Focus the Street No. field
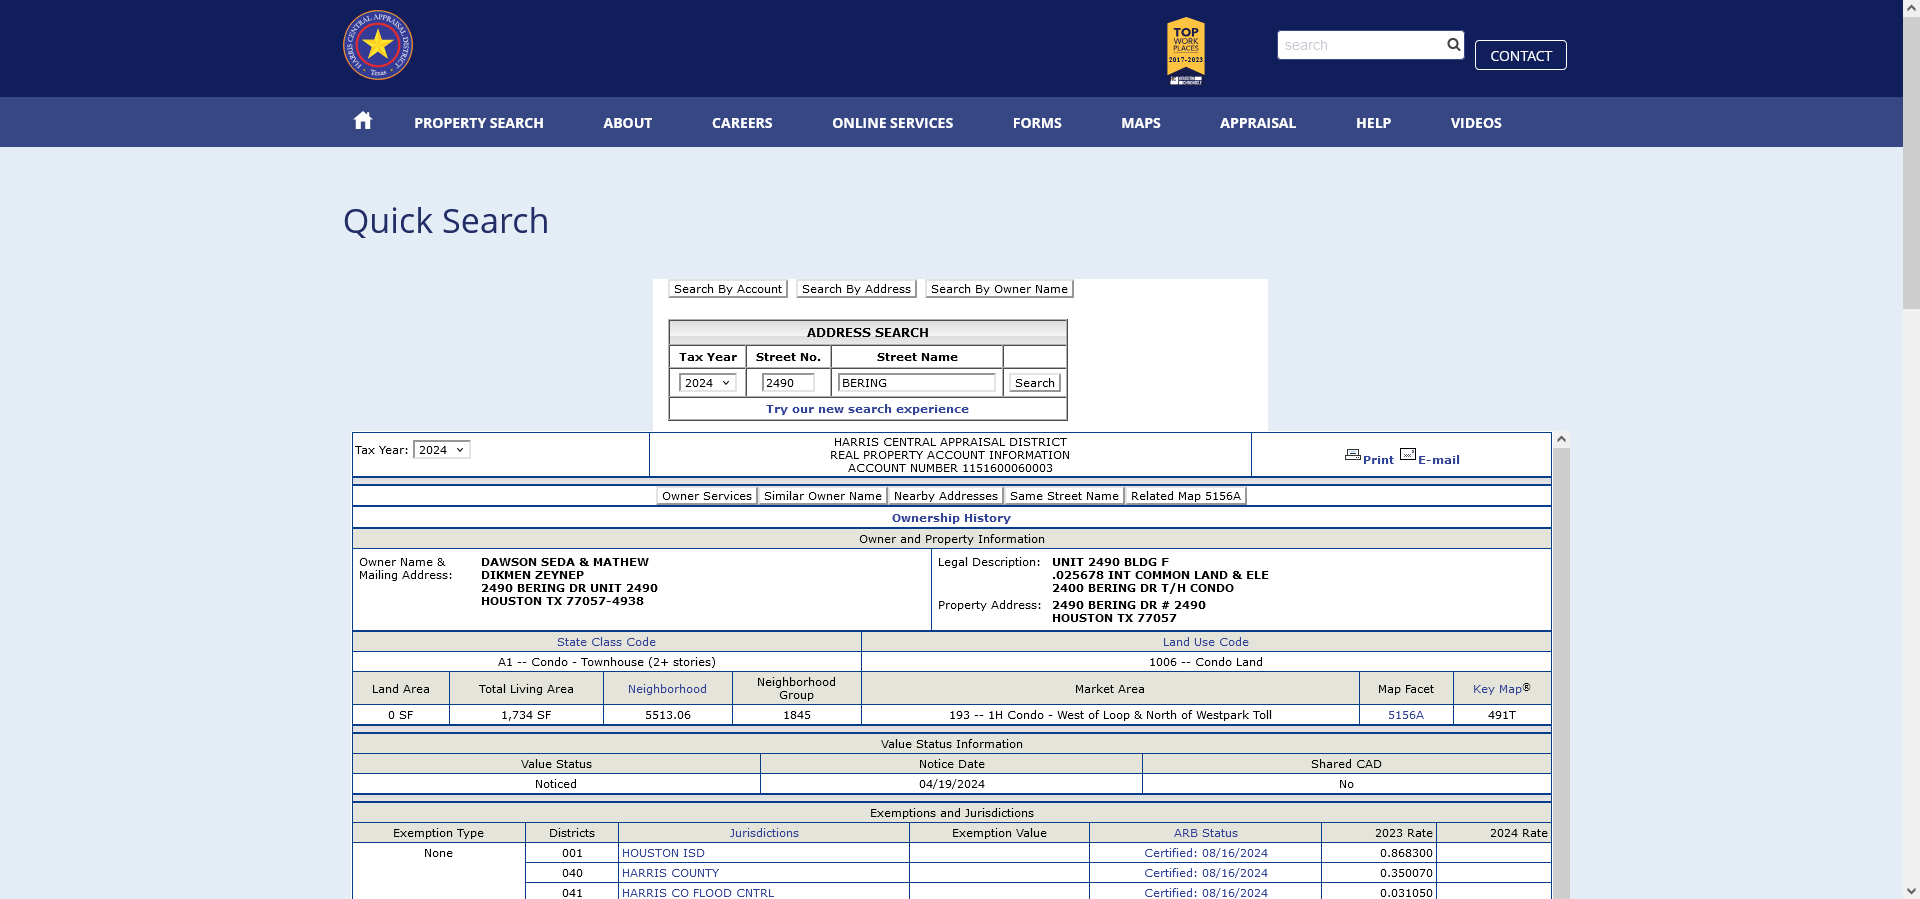 pos(788,383)
